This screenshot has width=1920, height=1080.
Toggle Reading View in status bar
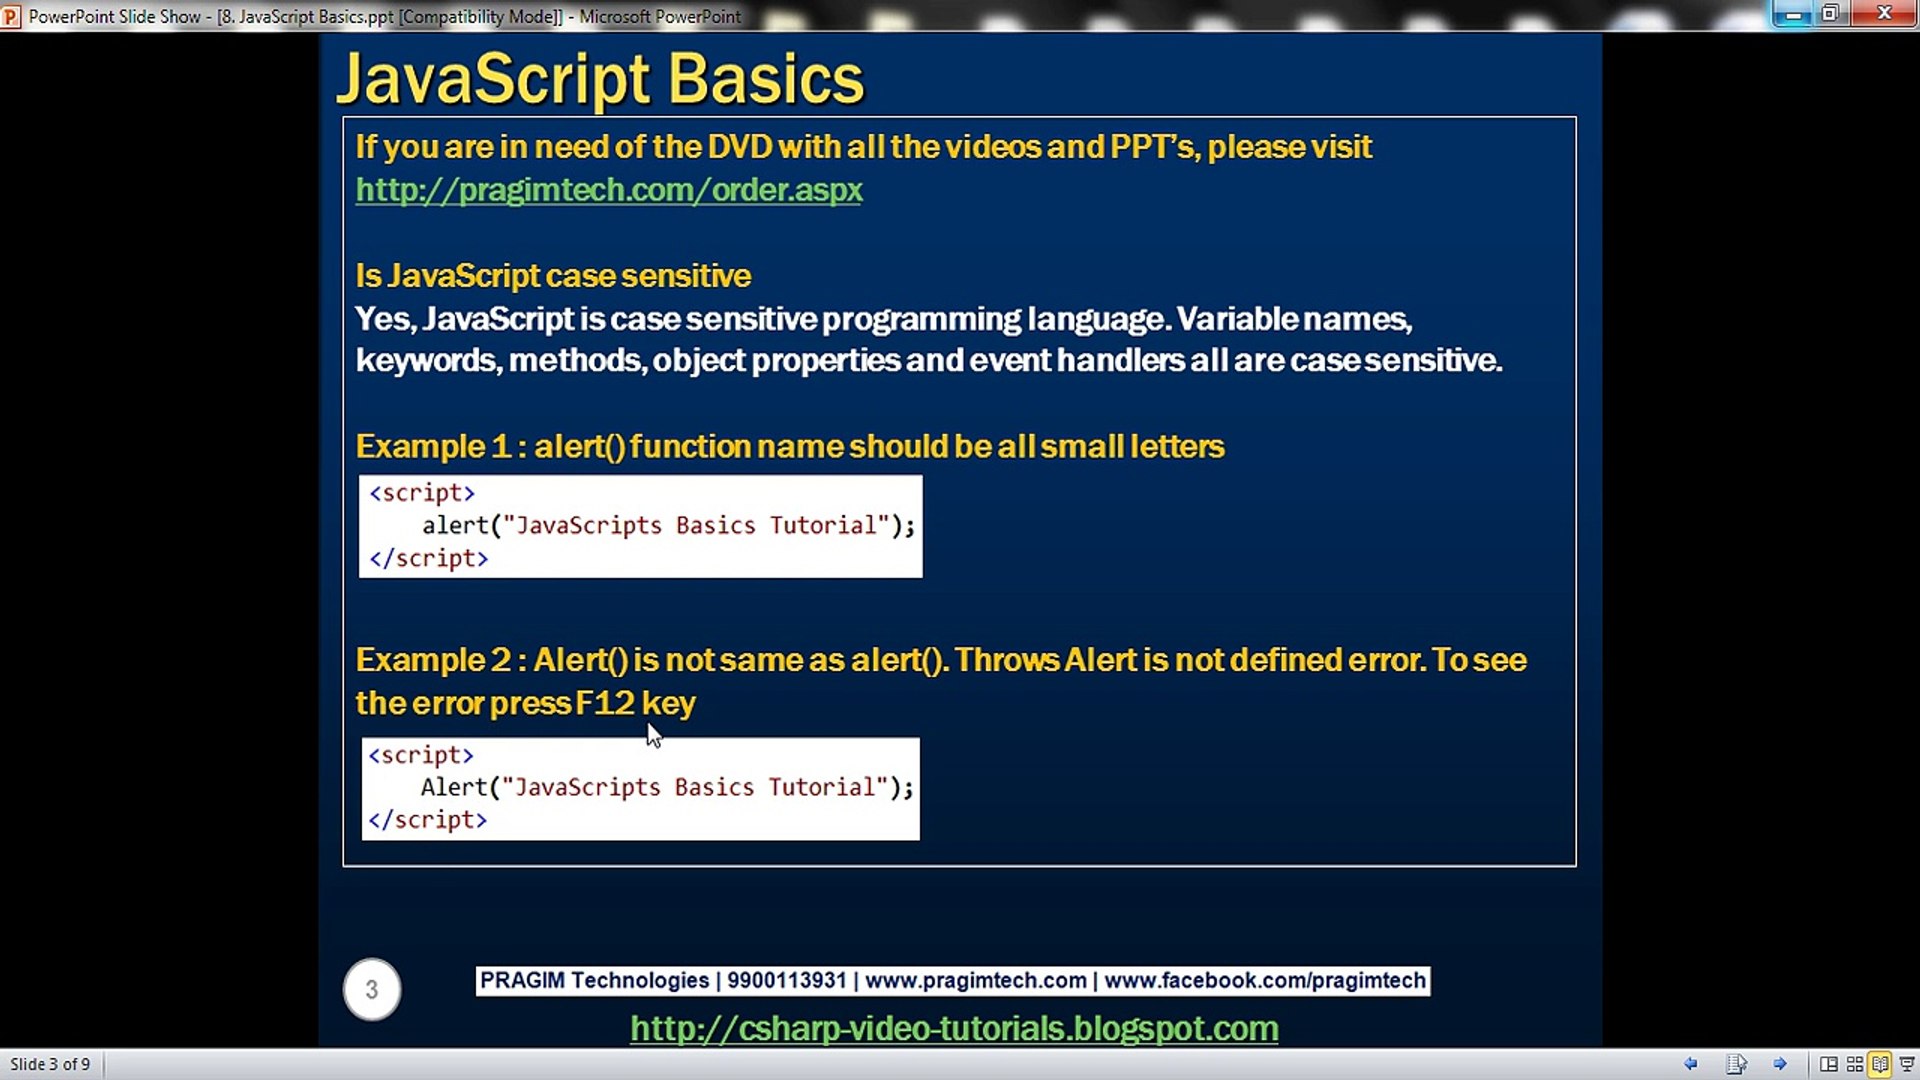(1880, 1064)
